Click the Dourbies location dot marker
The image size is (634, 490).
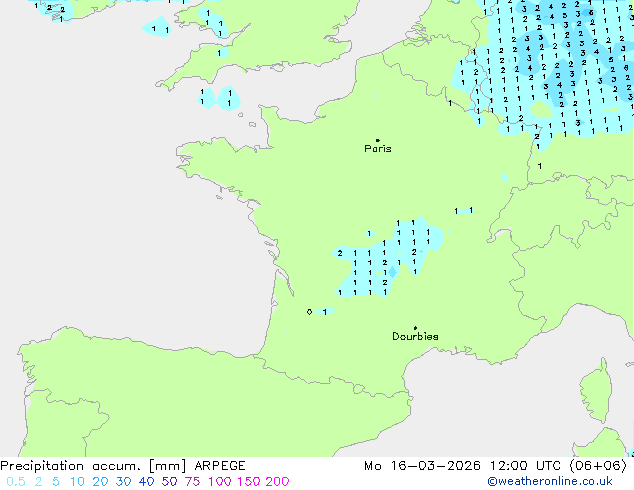[x=415, y=328]
